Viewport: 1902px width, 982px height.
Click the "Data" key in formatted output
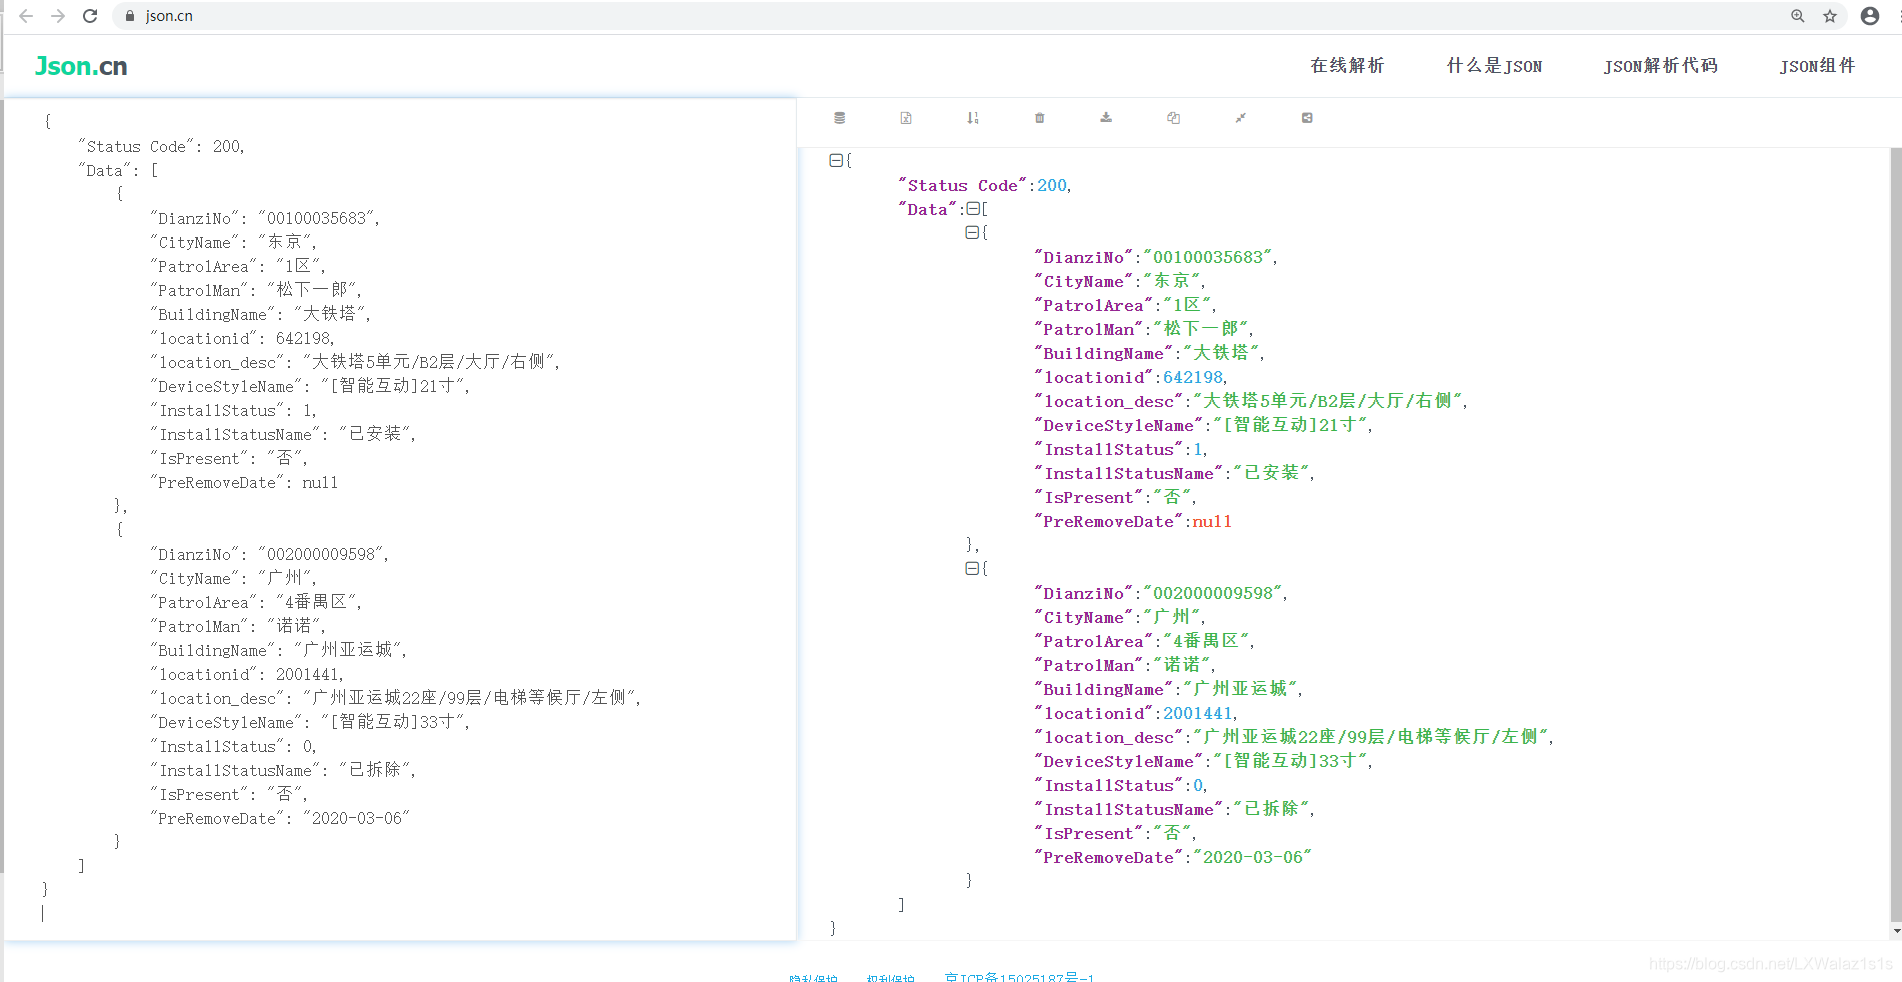927,209
